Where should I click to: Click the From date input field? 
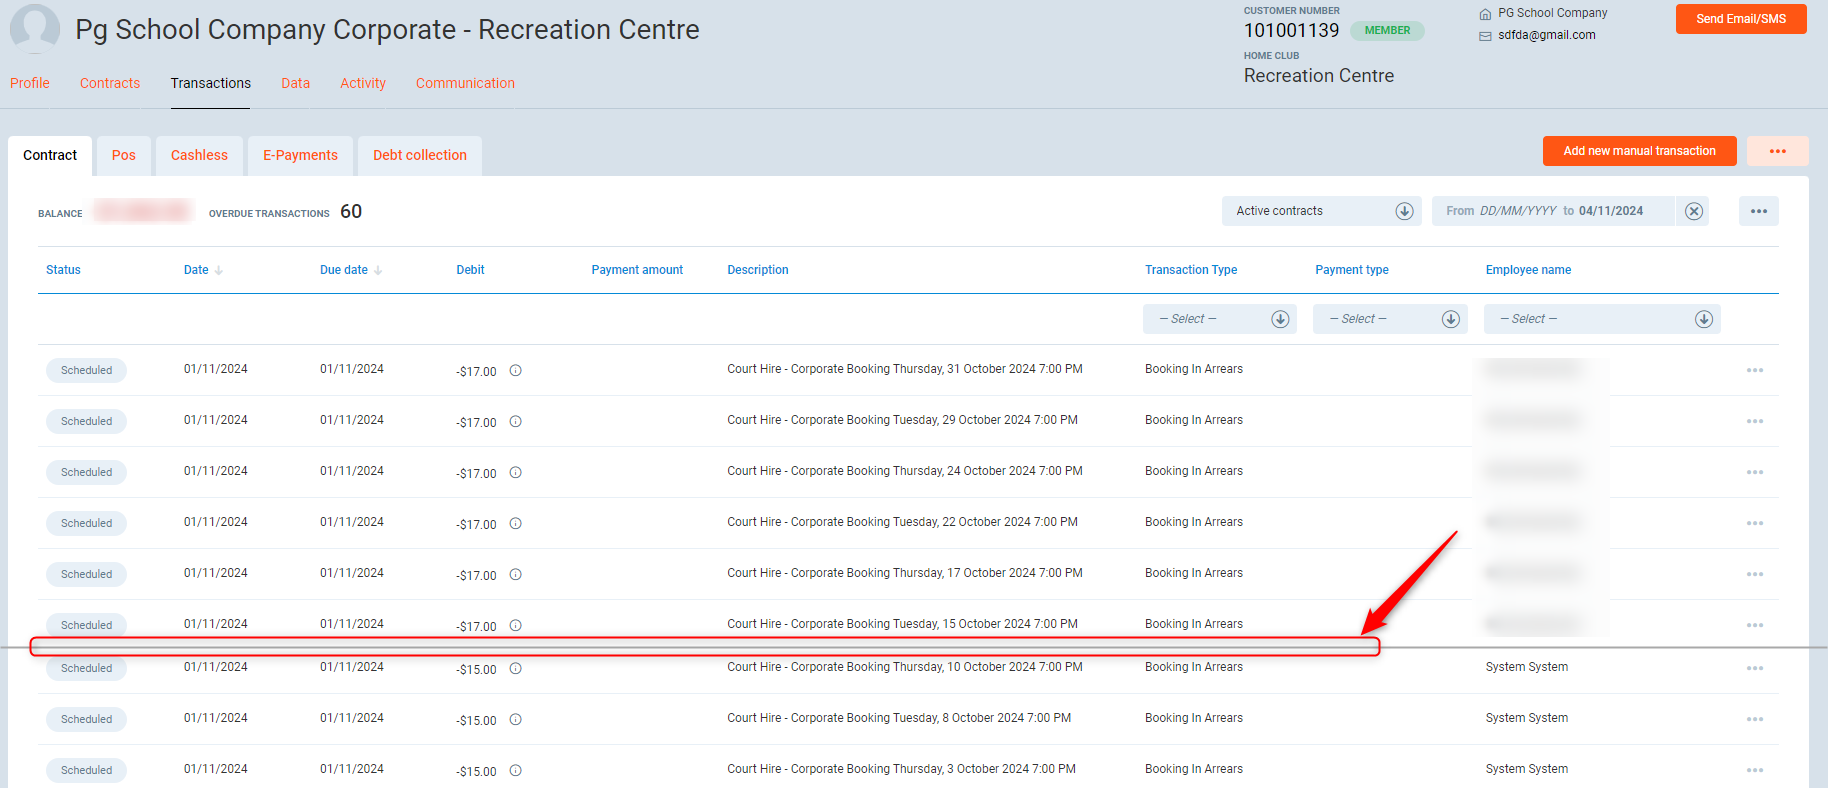pyautogui.click(x=1517, y=211)
